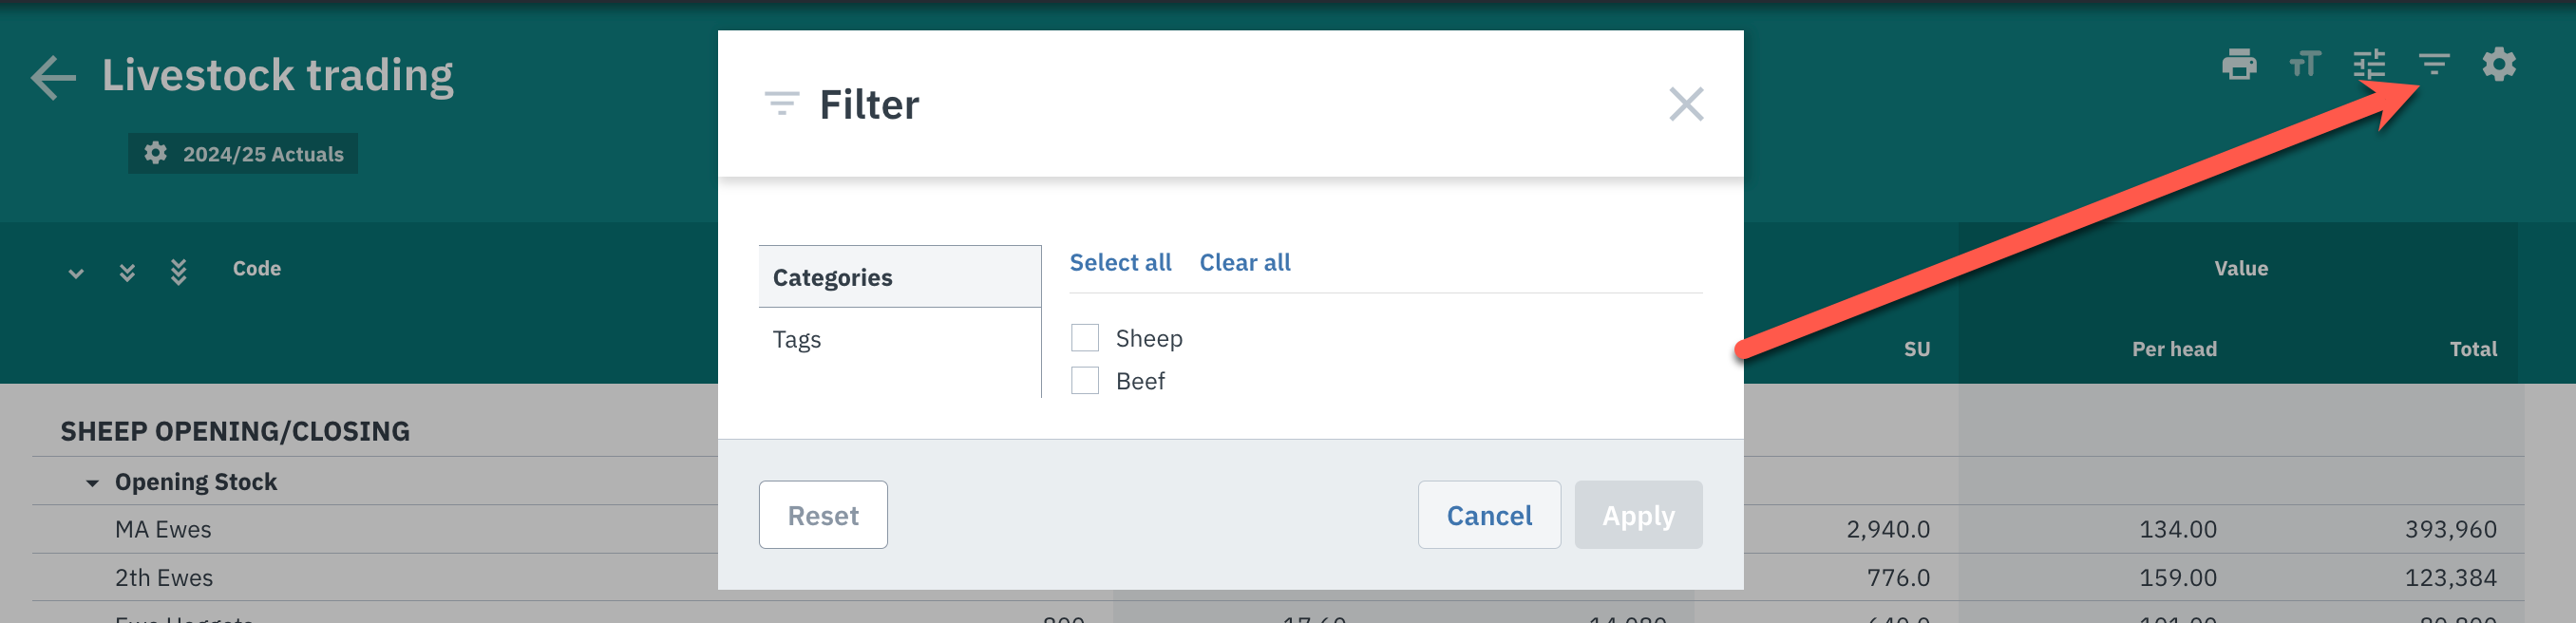The image size is (2576, 623).
Task: Click the Reset button
Action: pos(822,515)
